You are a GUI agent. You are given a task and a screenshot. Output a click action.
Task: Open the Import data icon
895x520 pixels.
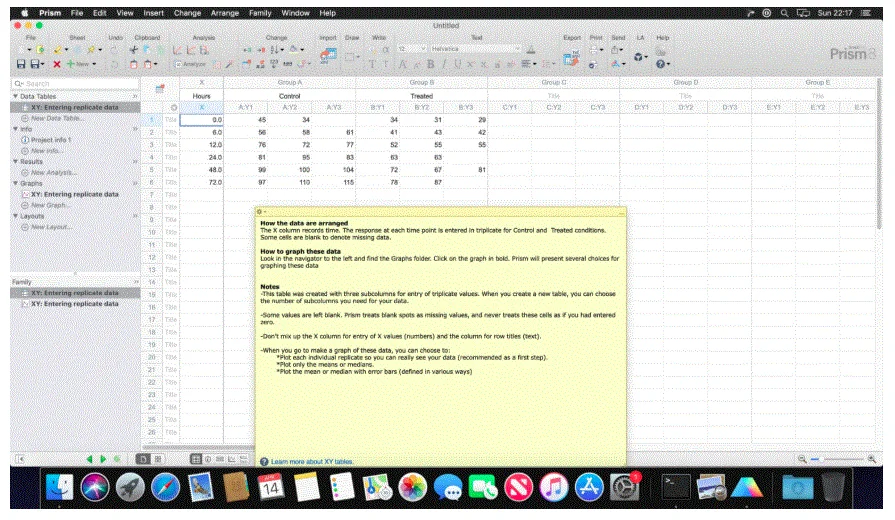pyautogui.click(x=328, y=55)
